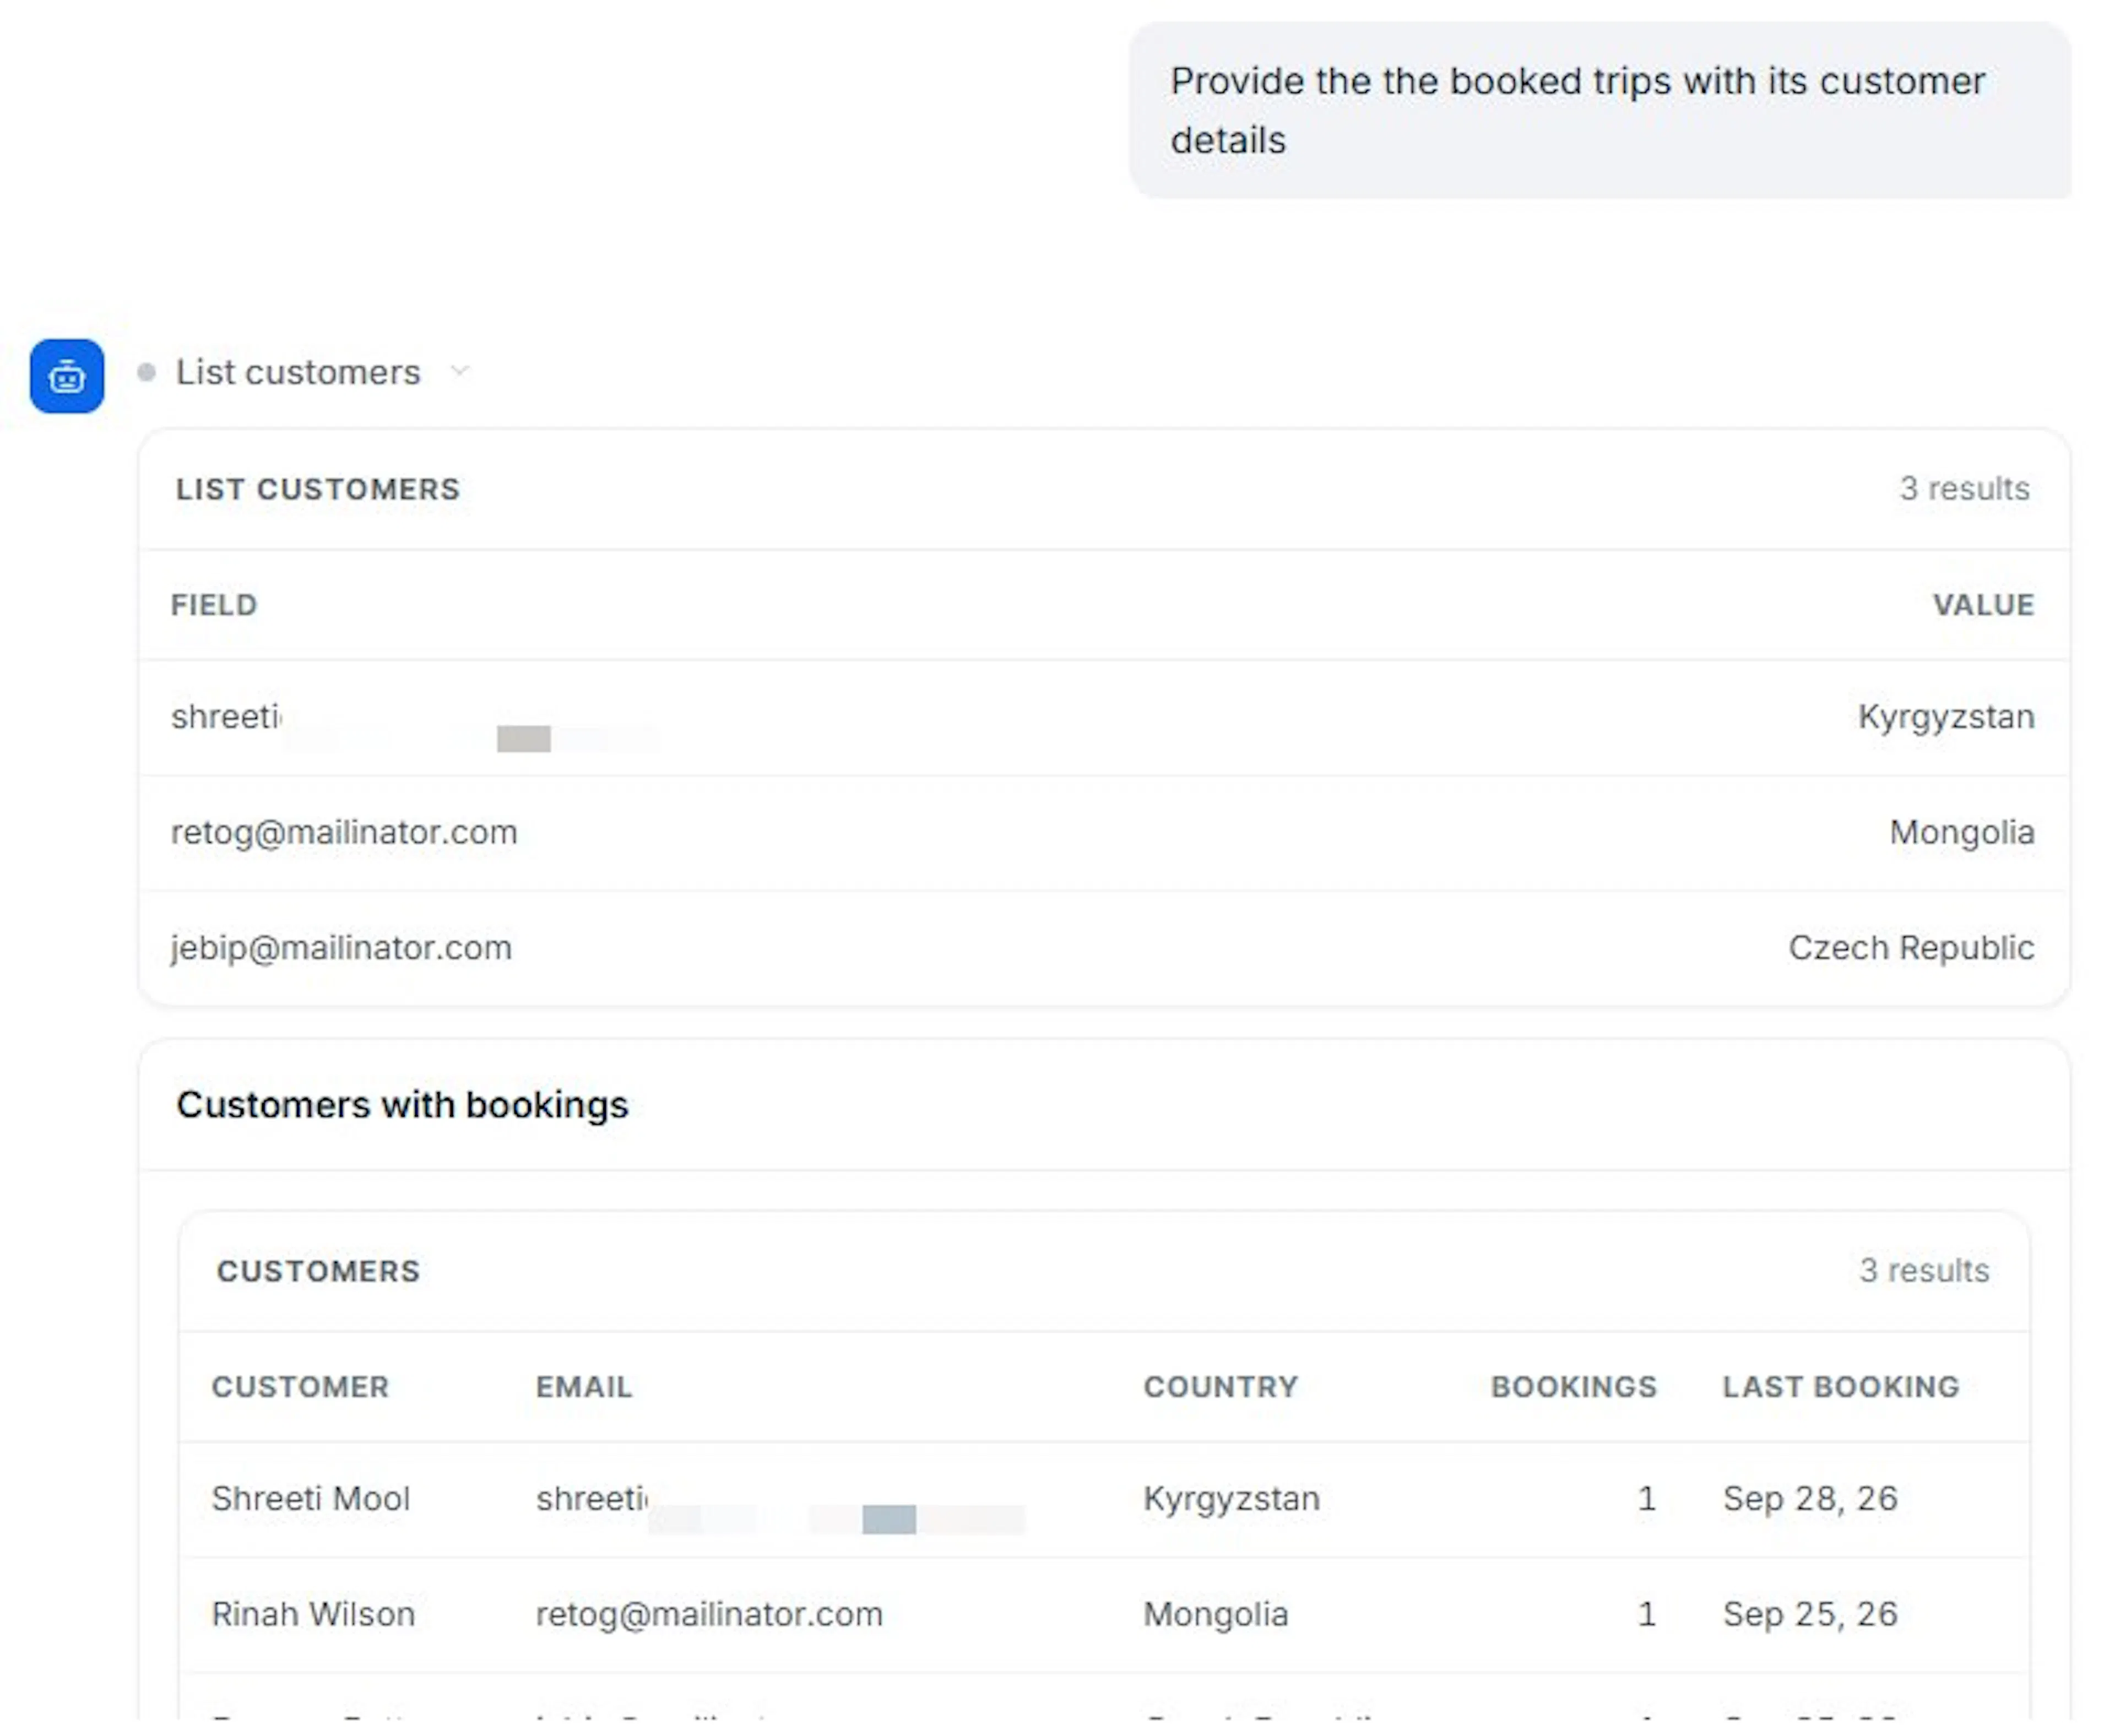The height and width of the screenshot is (1736, 2115).
Task: Open Shreeti Mool customer row
Action: (x=1104, y=1499)
